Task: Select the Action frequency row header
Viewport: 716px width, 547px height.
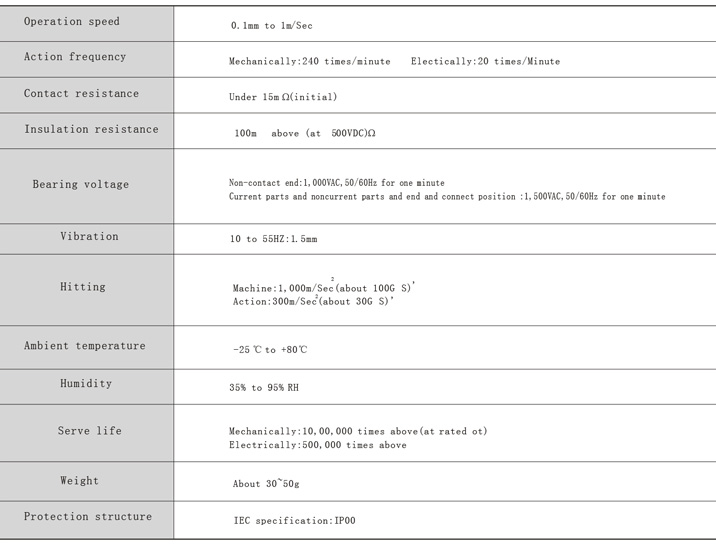Action: pos(75,57)
